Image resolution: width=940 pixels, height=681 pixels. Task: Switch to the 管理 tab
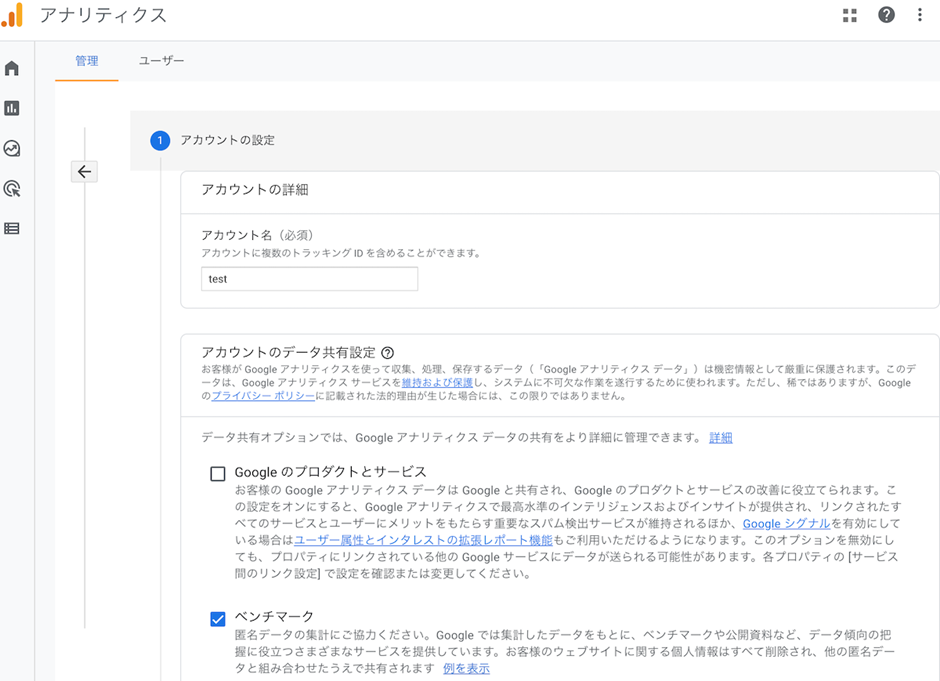86,61
